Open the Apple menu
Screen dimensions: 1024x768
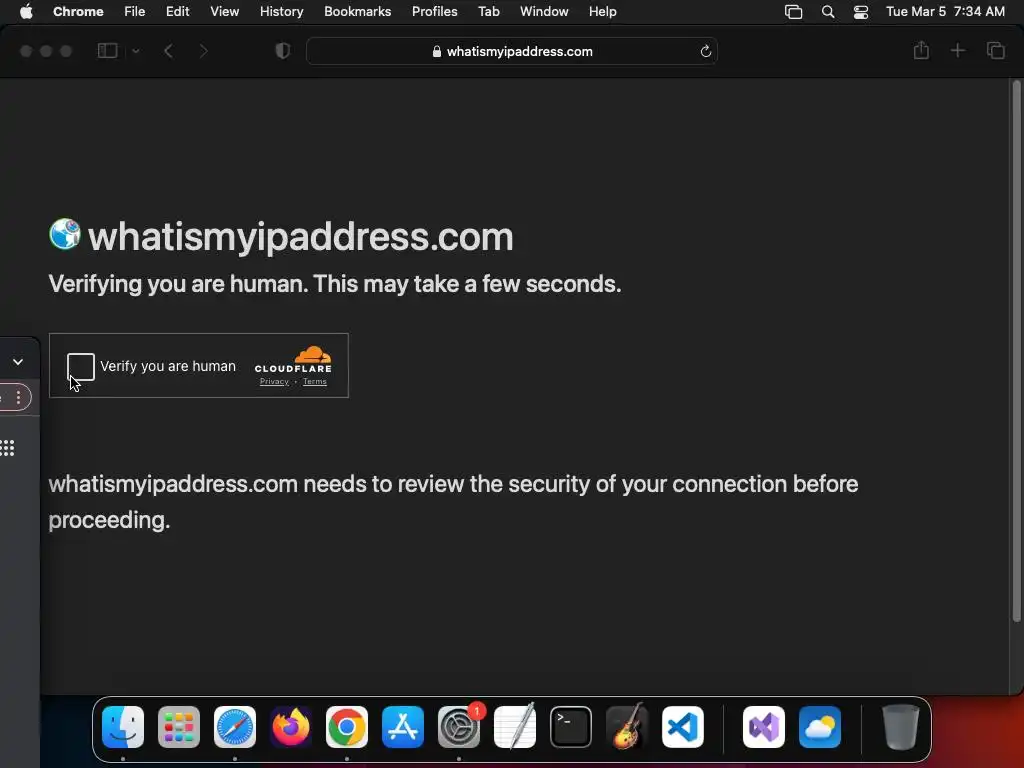click(26, 12)
